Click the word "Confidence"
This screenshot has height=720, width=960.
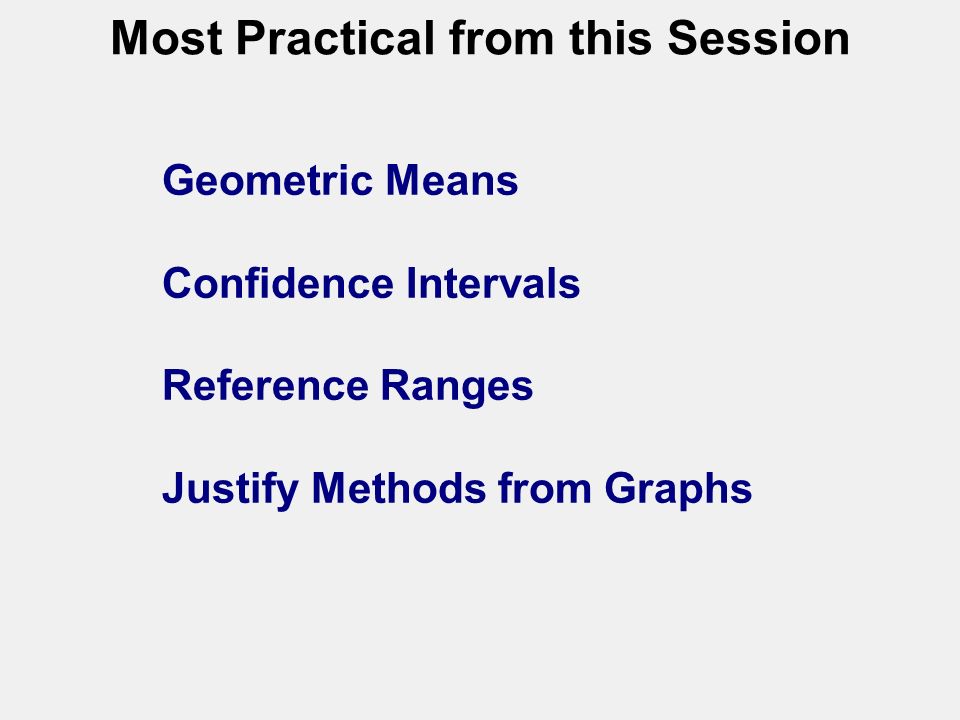click(277, 283)
